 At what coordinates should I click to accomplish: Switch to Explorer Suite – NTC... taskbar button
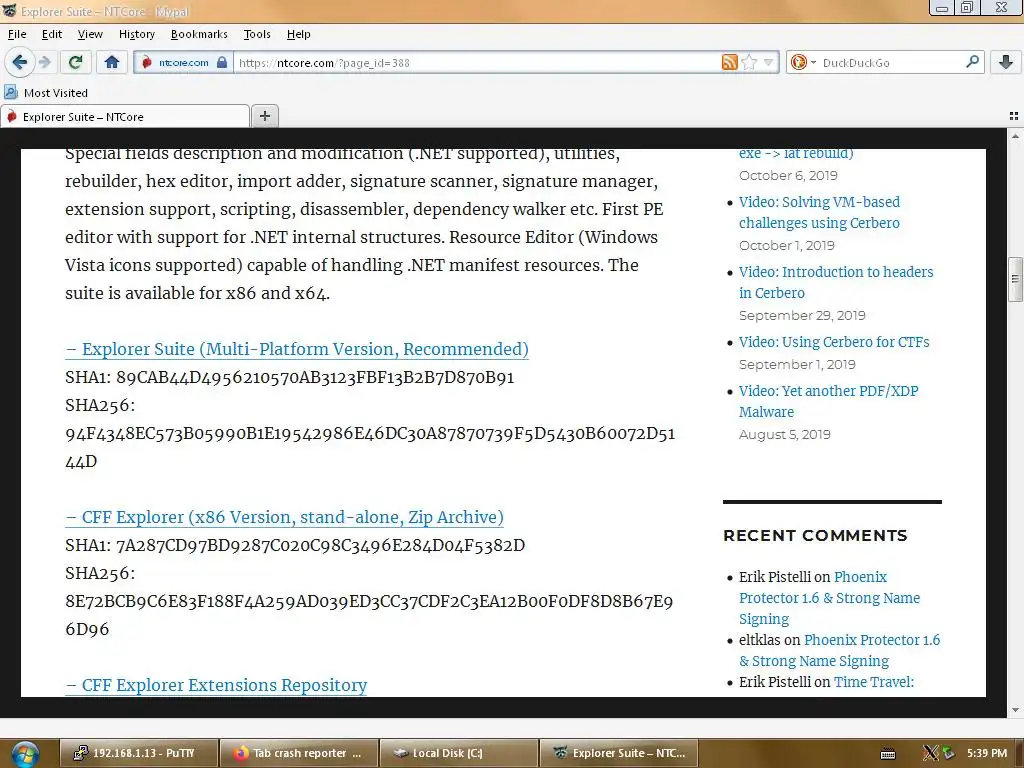tap(619, 753)
